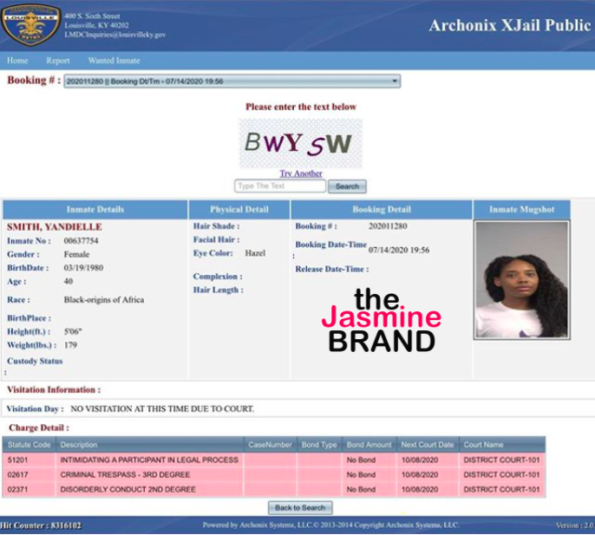Select the Criminal Trespass 3rd Degree row
Image resolution: width=595 pixels, height=535 pixels.
274,475
